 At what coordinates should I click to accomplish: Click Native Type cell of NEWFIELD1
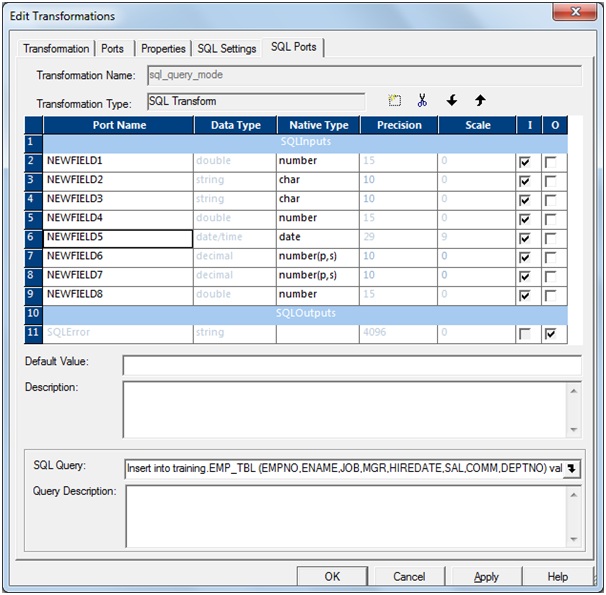tap(318, 163)
